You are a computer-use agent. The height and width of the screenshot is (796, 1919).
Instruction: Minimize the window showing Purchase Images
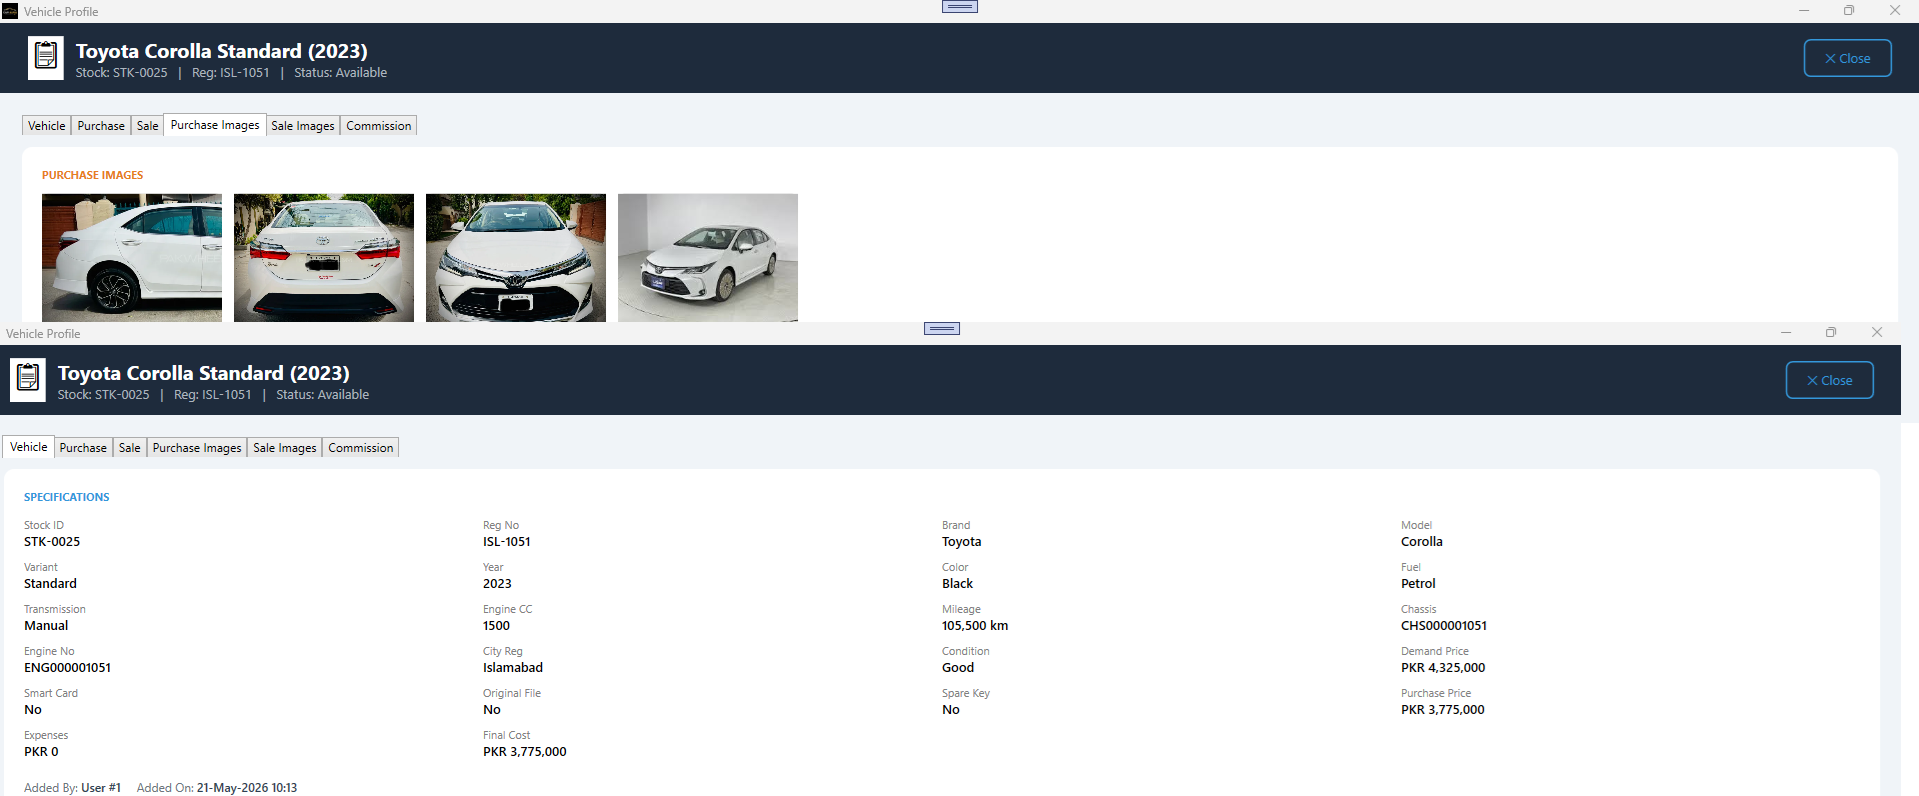(x=1804, y=11)
